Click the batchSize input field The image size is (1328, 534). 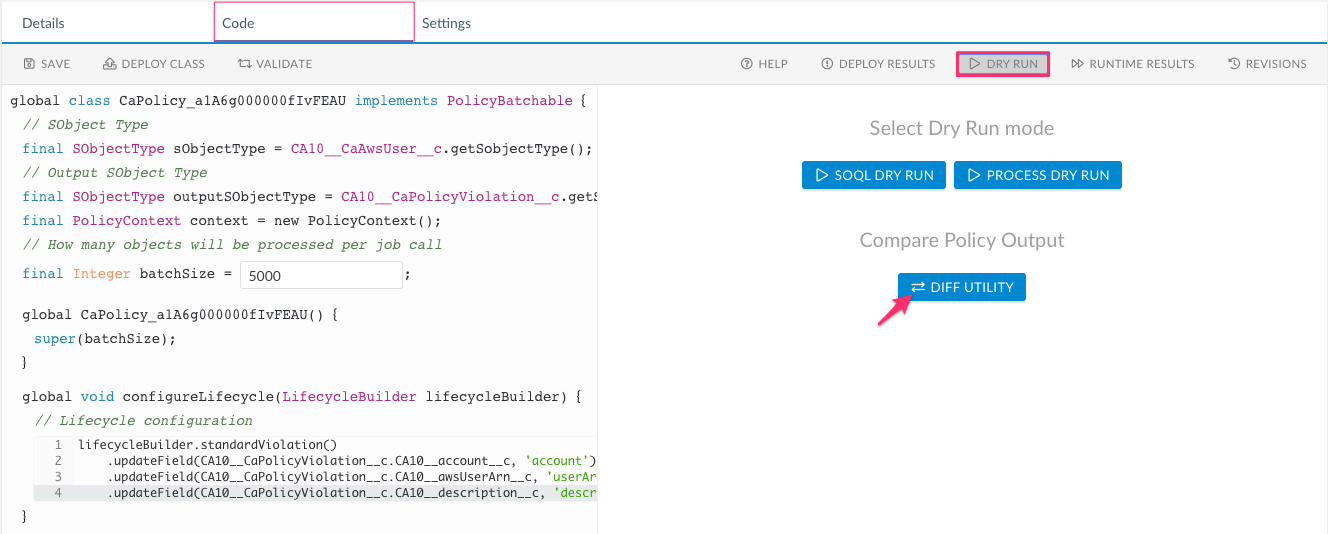pos(320,275)
